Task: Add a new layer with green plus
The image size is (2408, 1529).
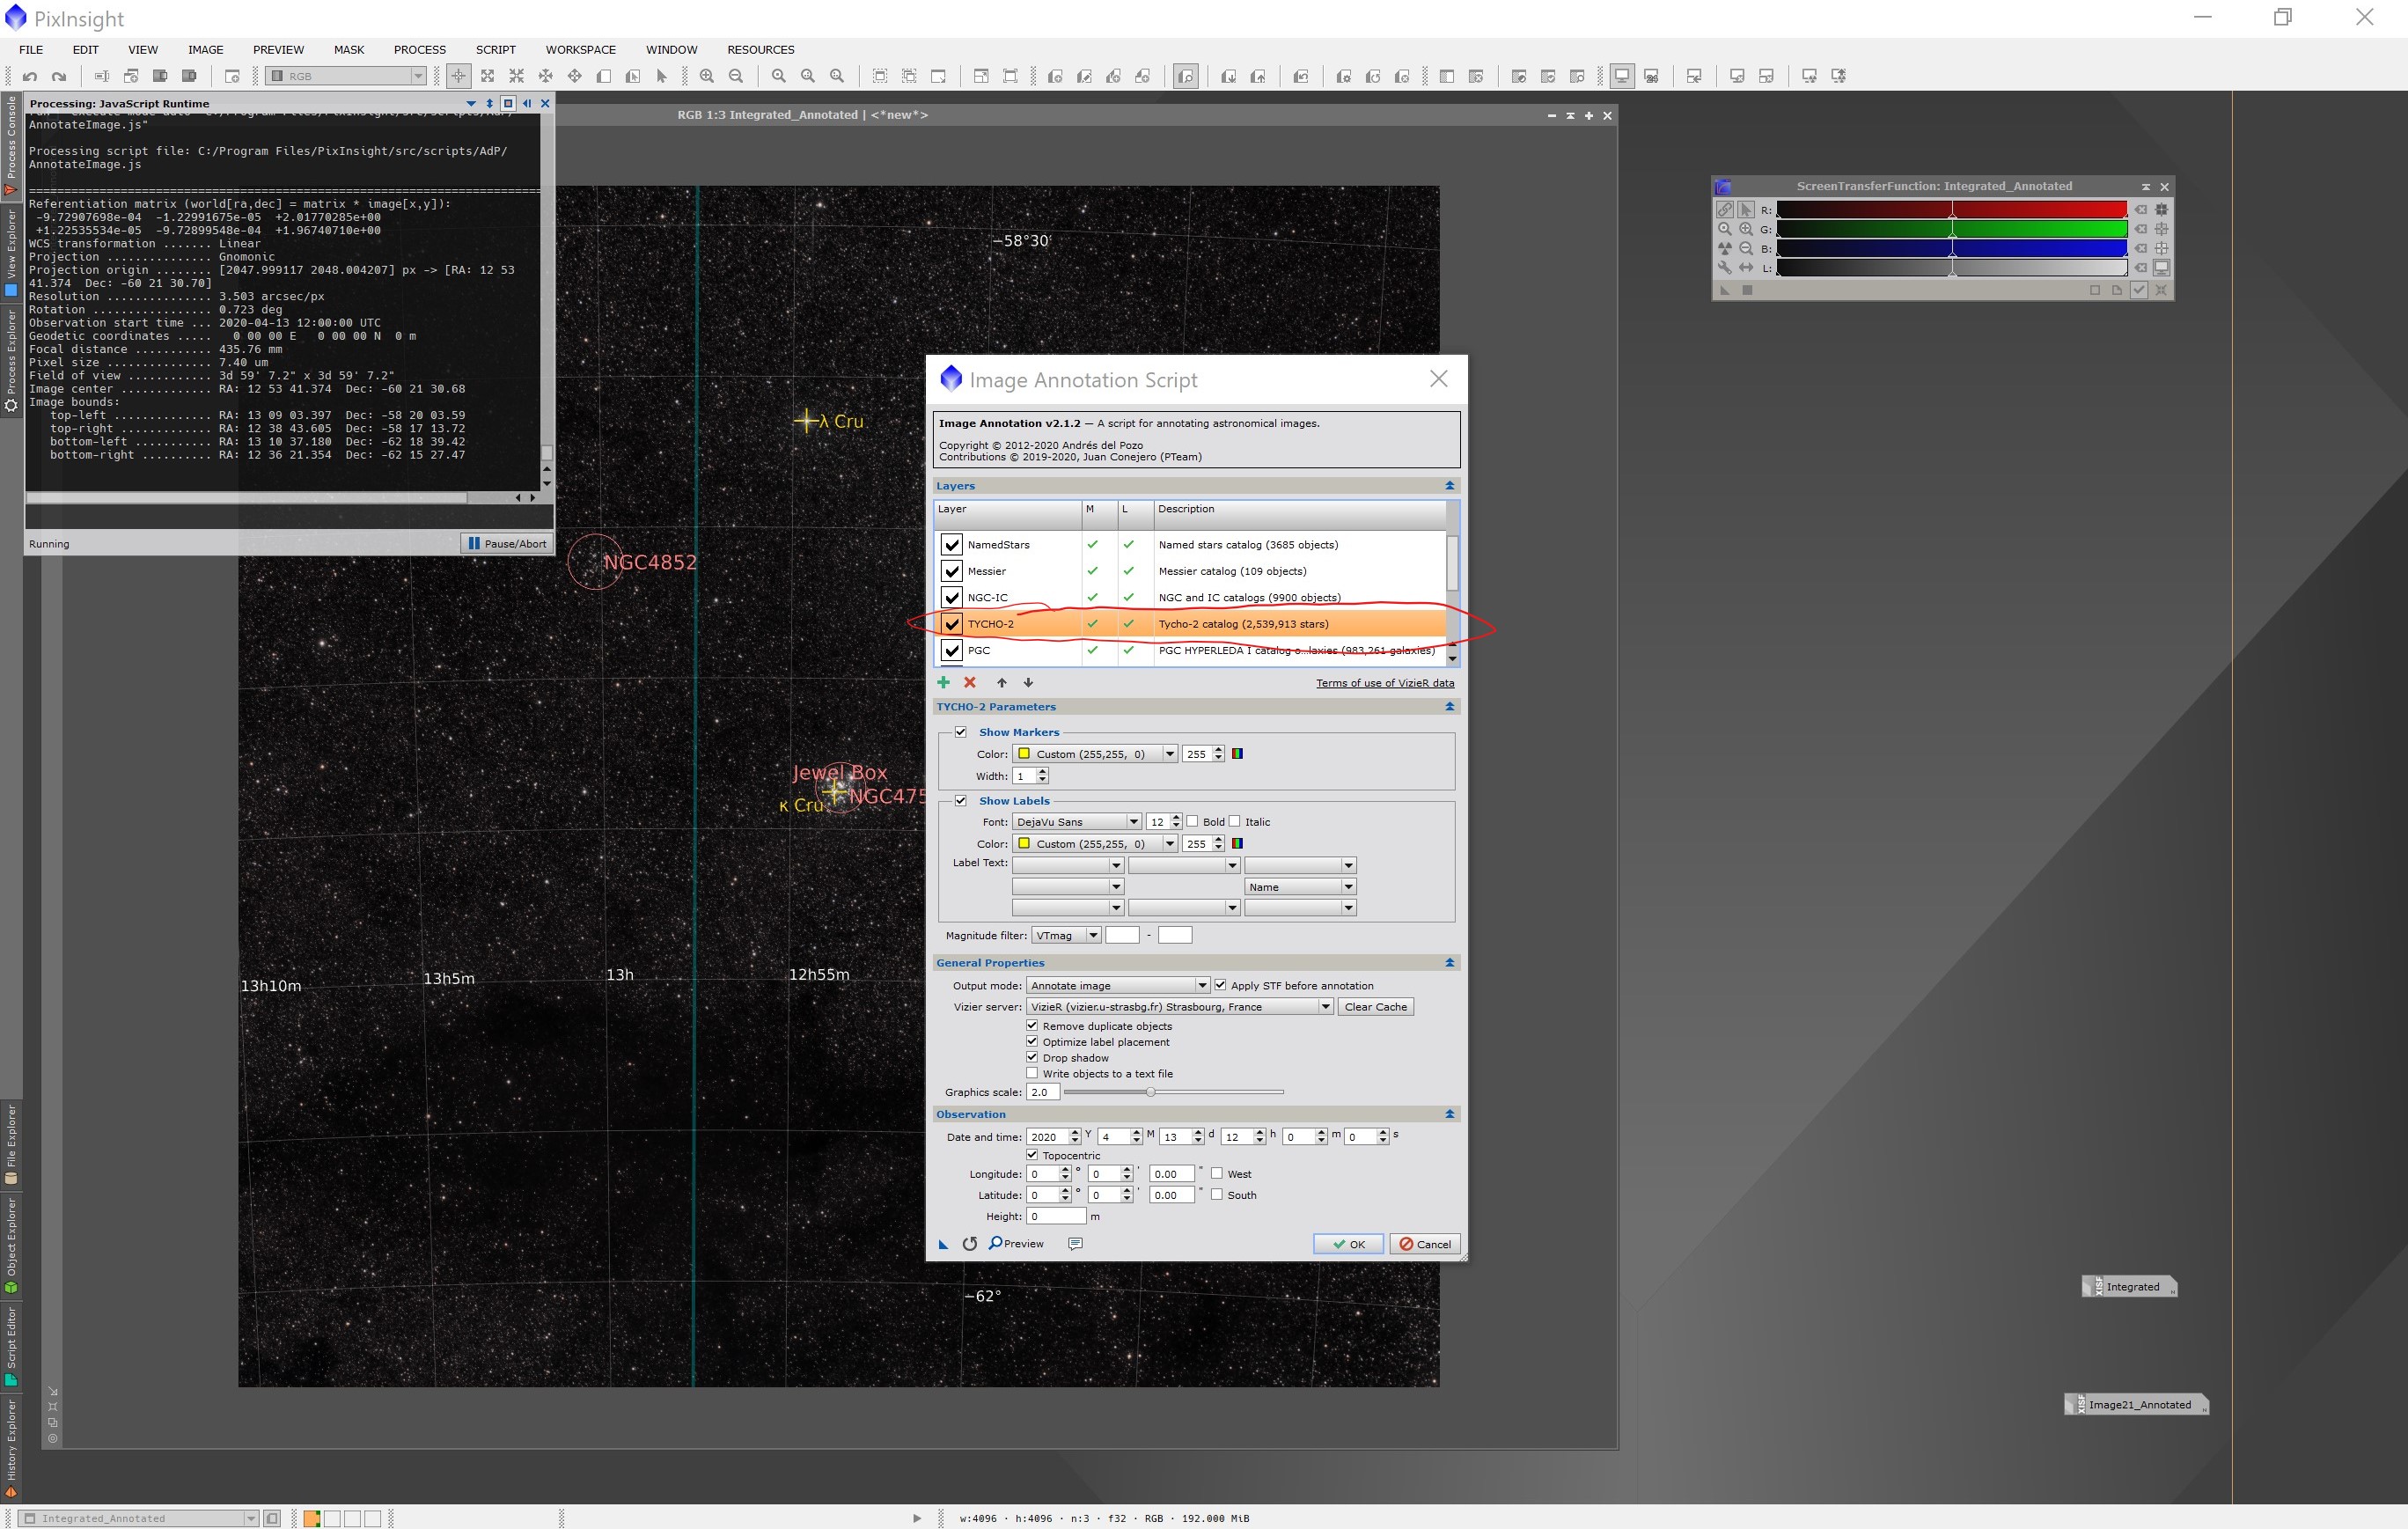Action: pyautogui.click(x=943, y=682)
